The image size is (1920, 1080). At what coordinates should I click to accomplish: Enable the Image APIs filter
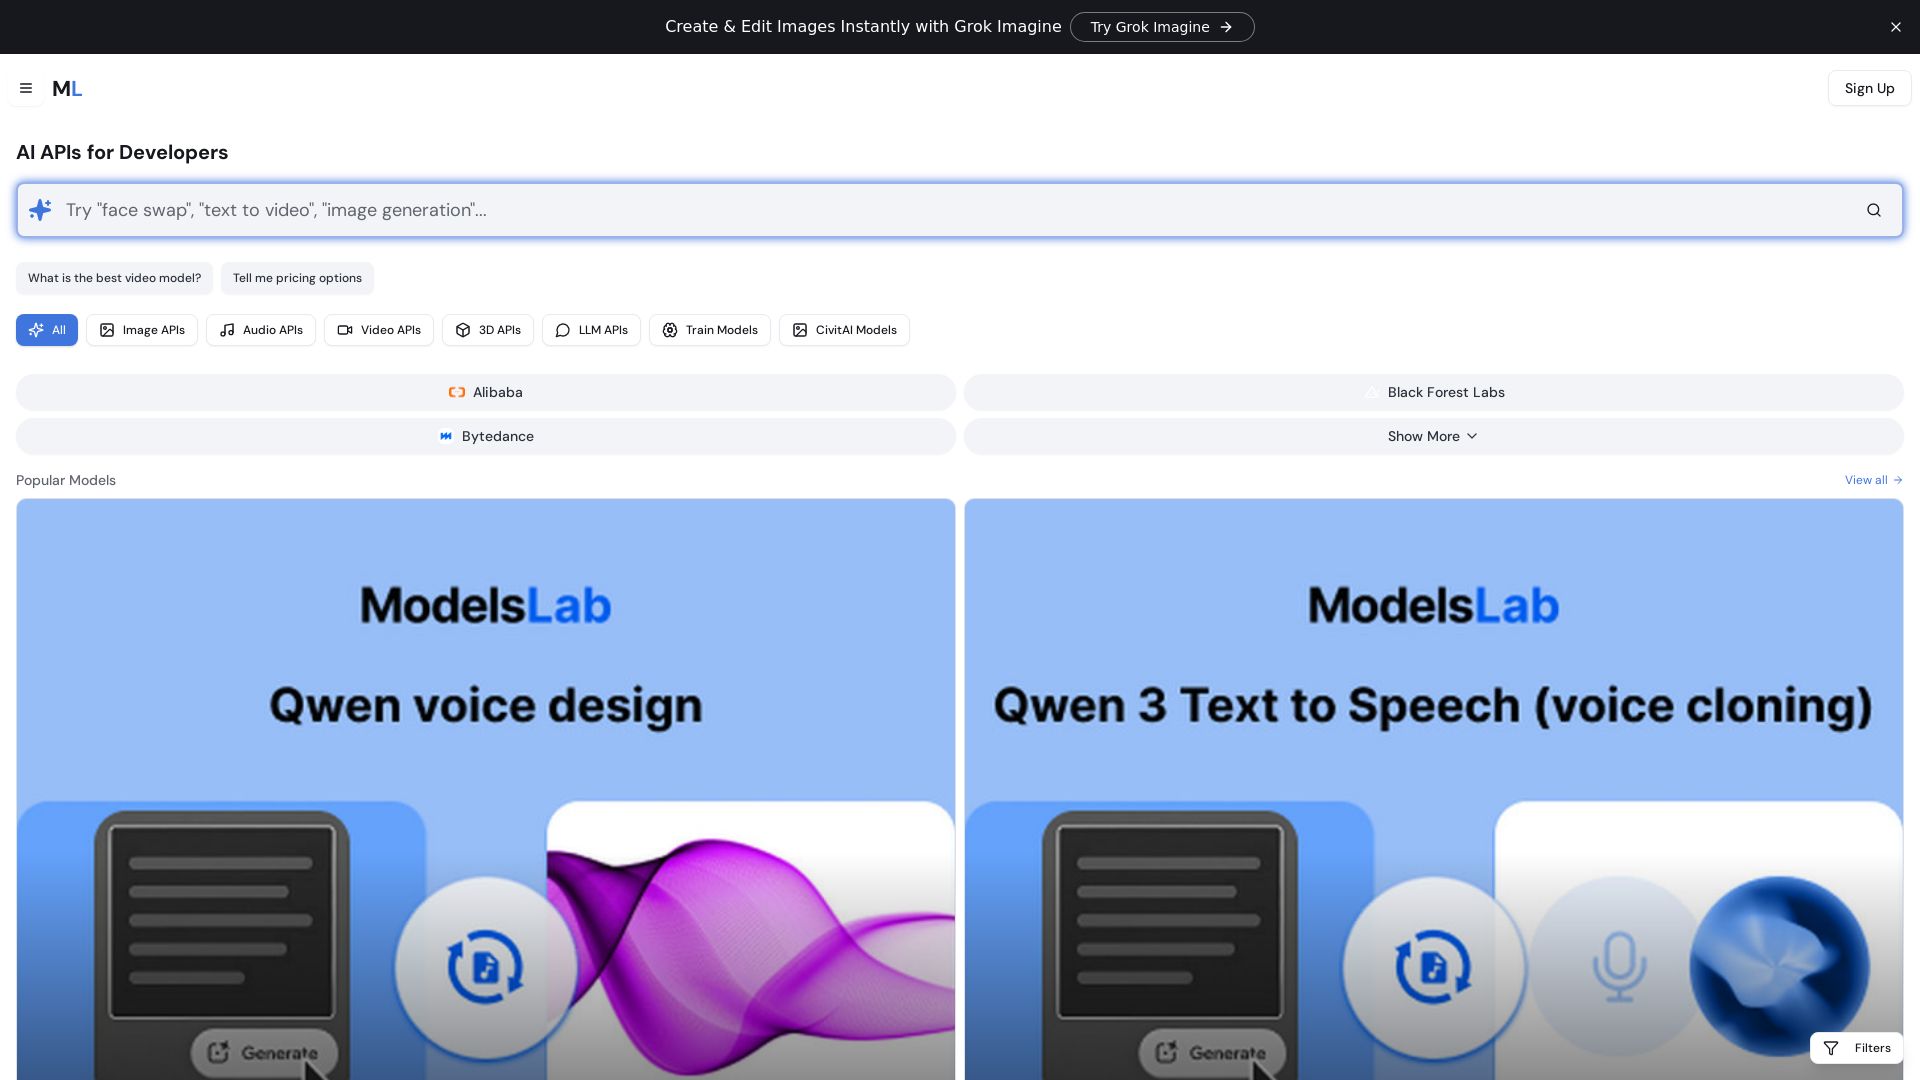click(x=141, y=330)
